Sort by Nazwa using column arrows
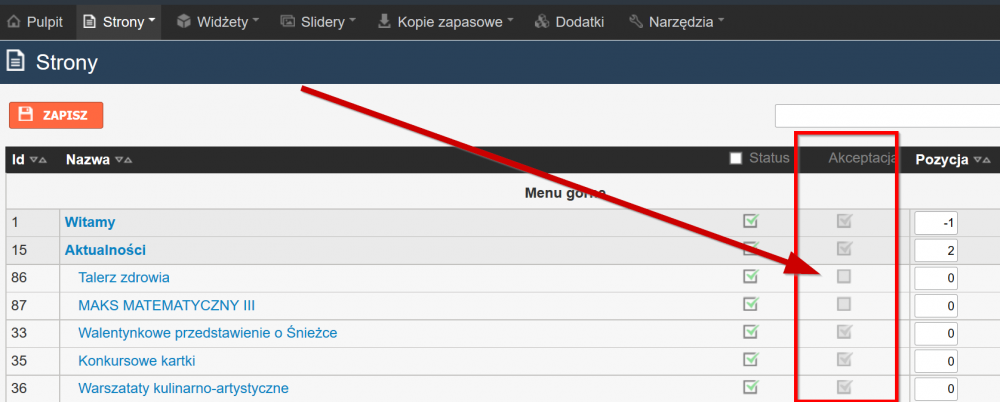This screenshot has width=1000, height=402. click(124, 160)
